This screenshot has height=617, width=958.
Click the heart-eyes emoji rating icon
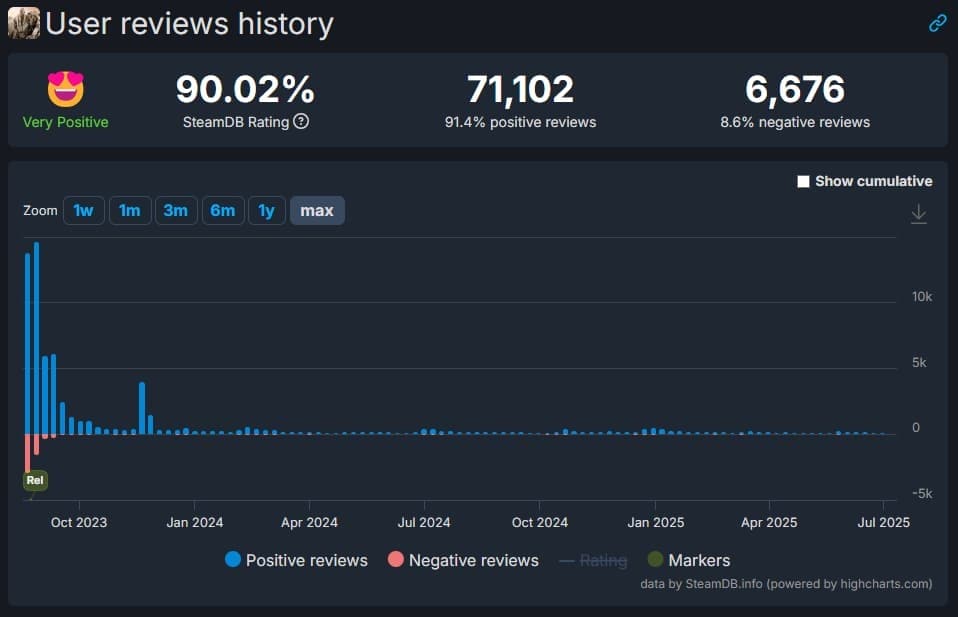[x=66, y=90]
